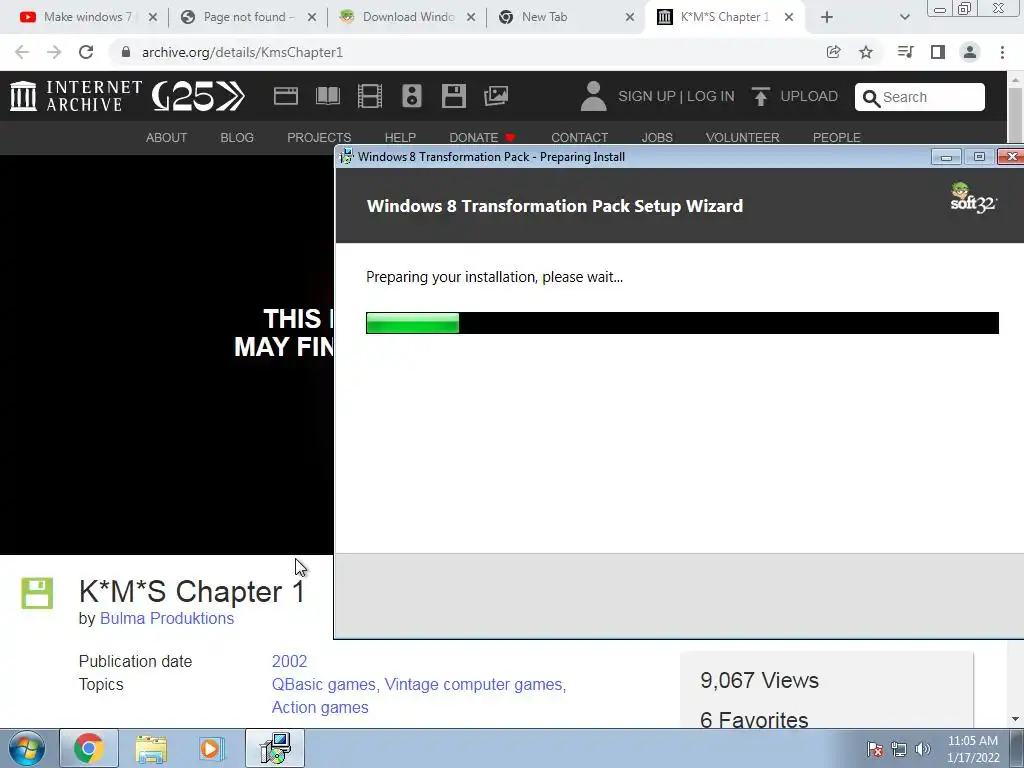Open the BLOG menu item

[x=237, y=138]
